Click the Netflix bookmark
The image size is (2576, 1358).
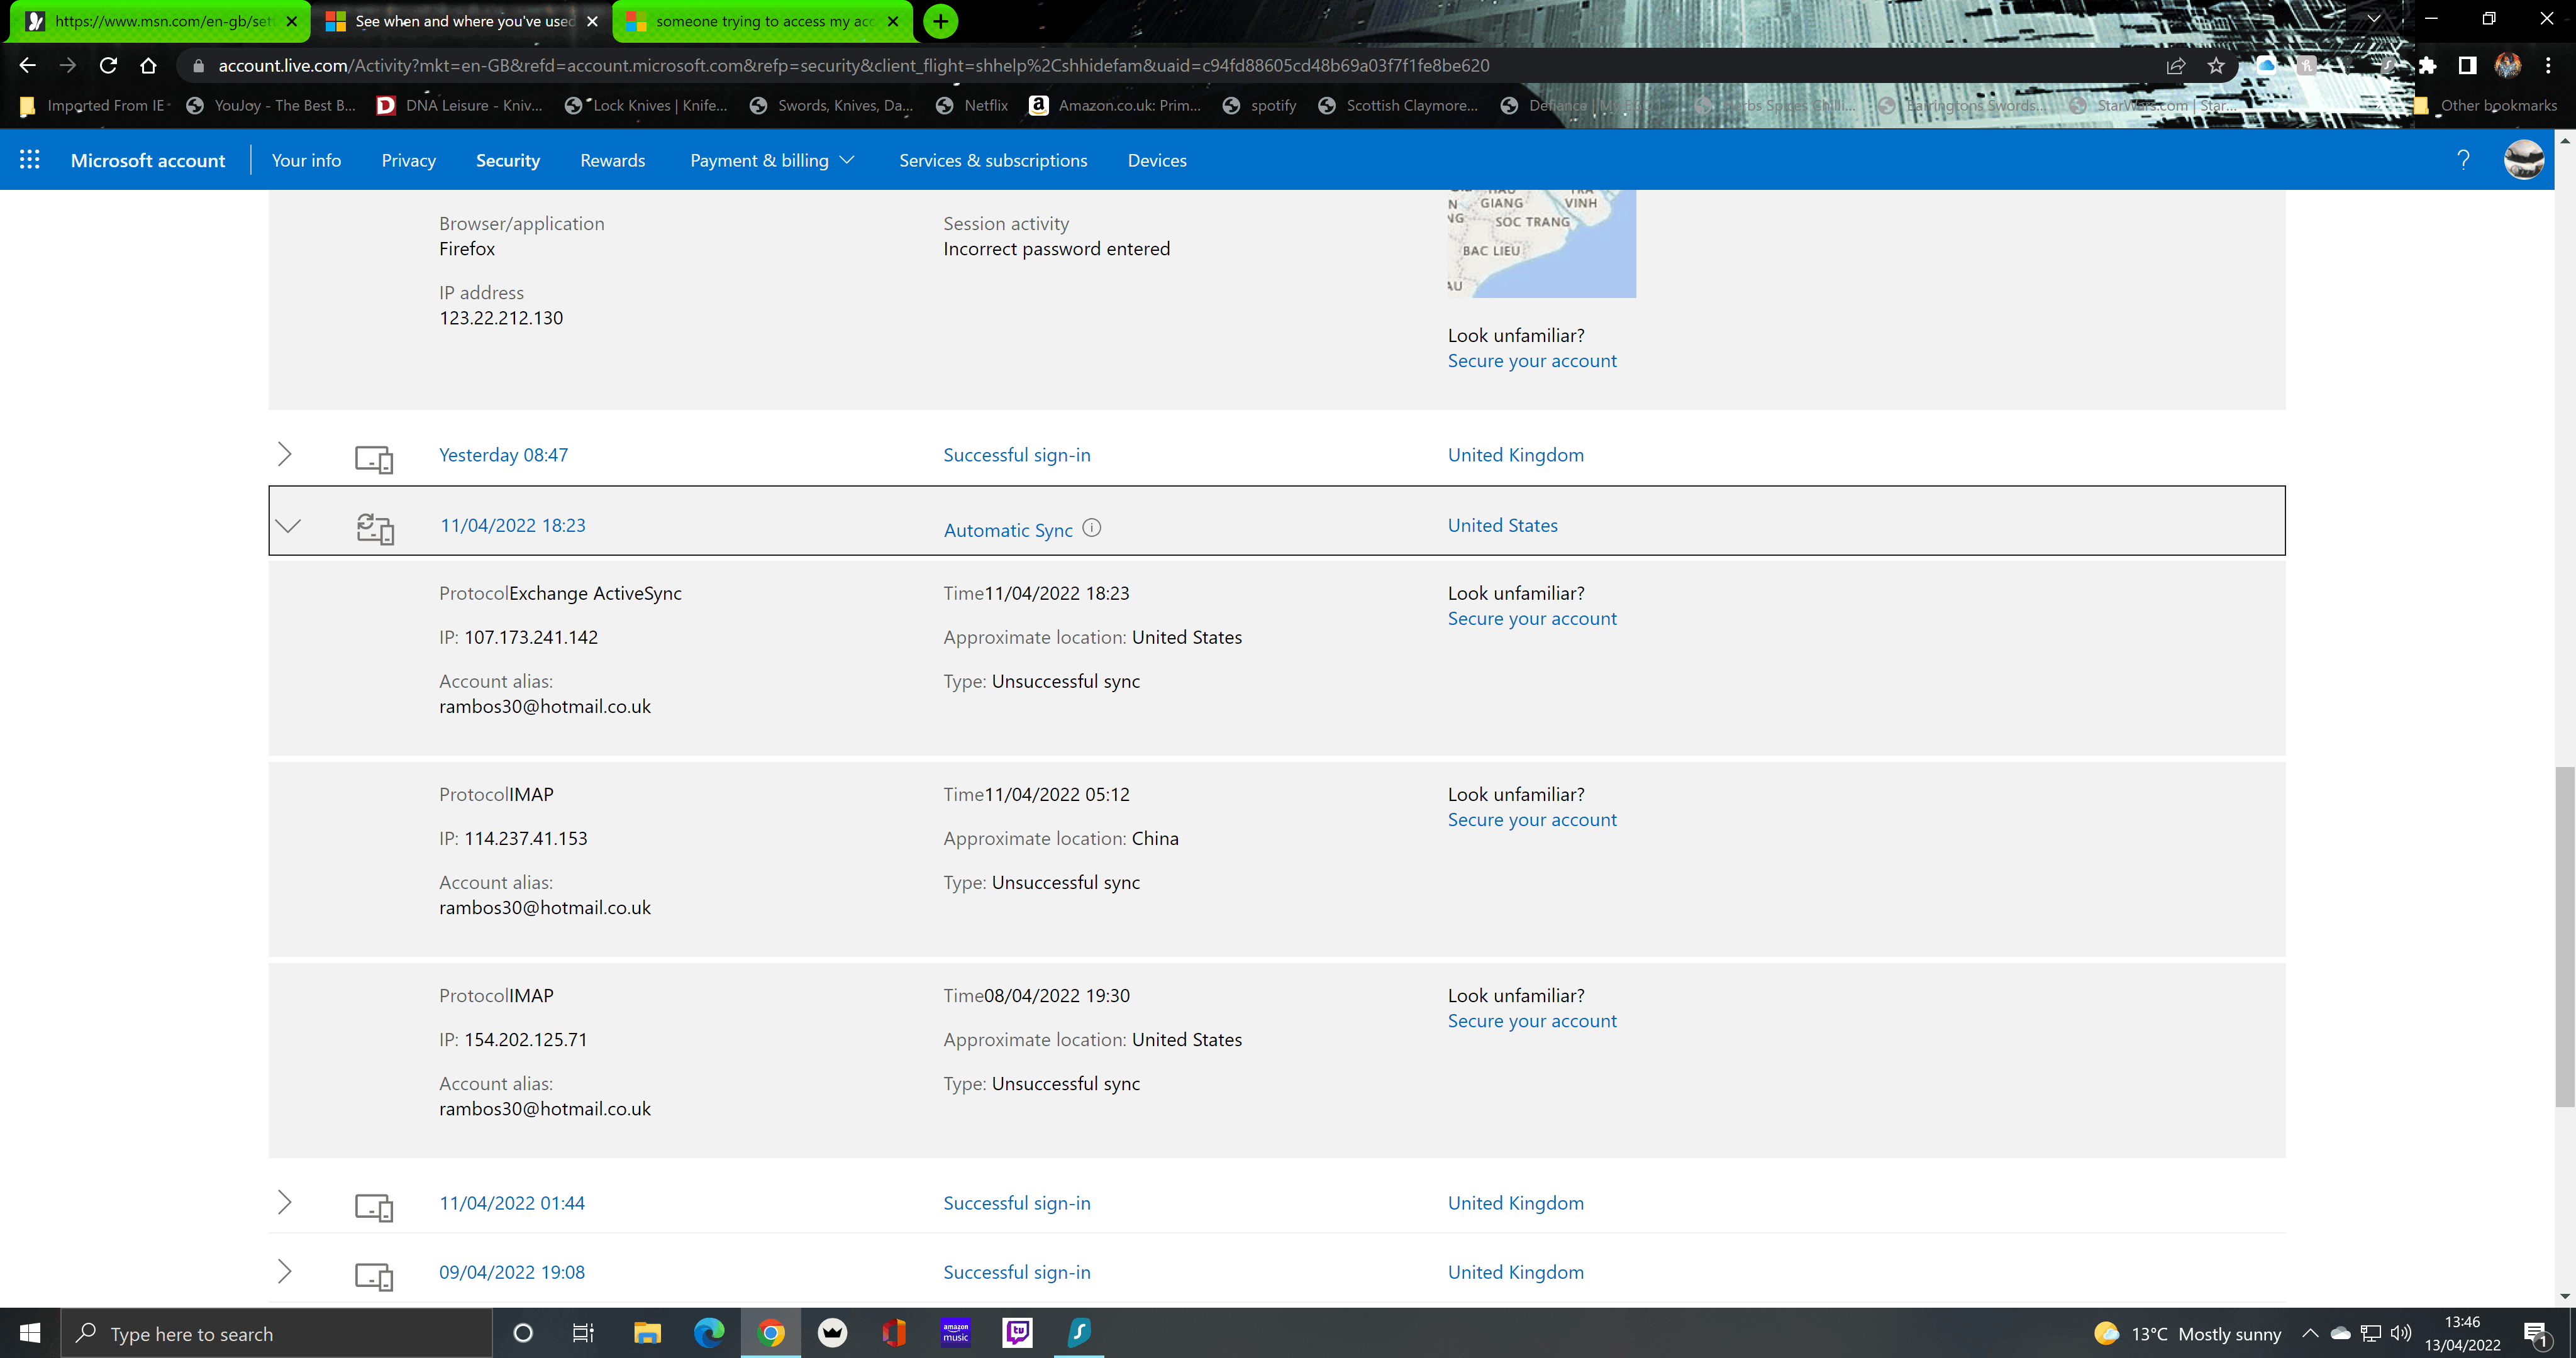pyautogui.click(x=972, y=105)
